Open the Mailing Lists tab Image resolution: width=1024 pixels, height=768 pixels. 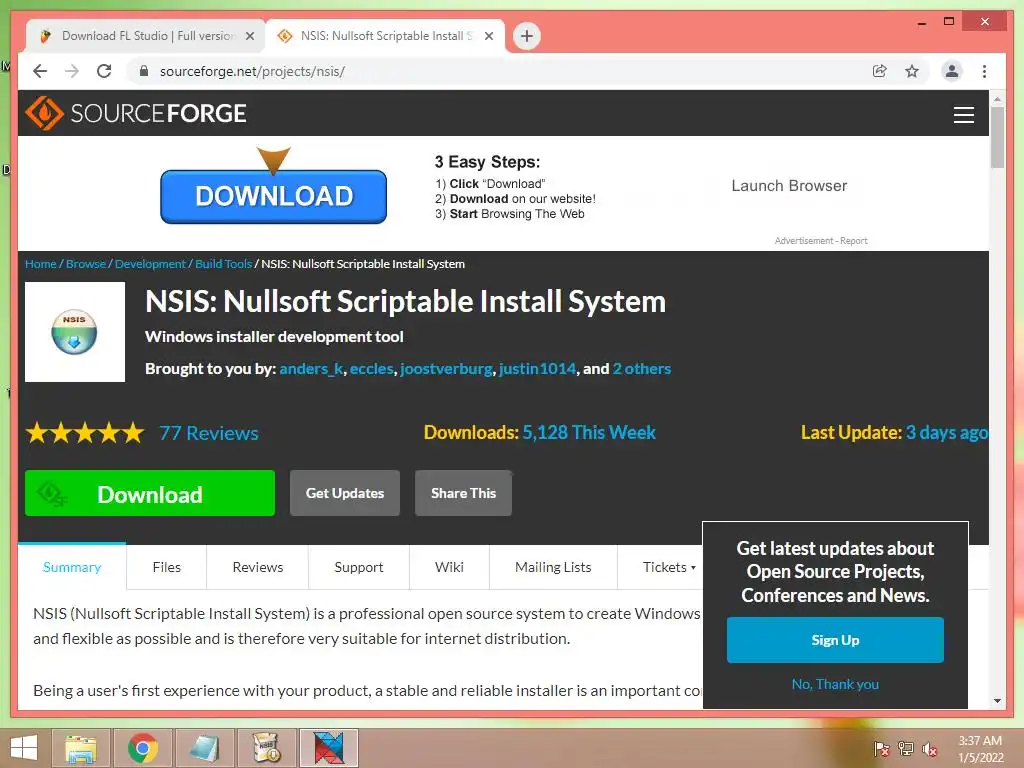tap(553, 567)
